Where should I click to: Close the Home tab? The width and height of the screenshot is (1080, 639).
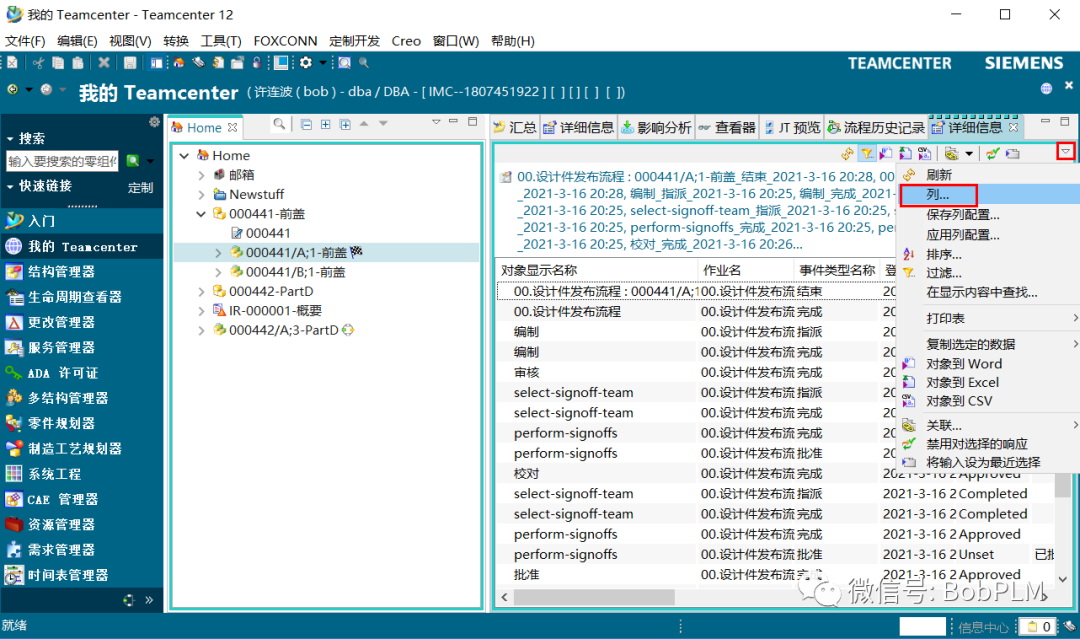point(233,127)
